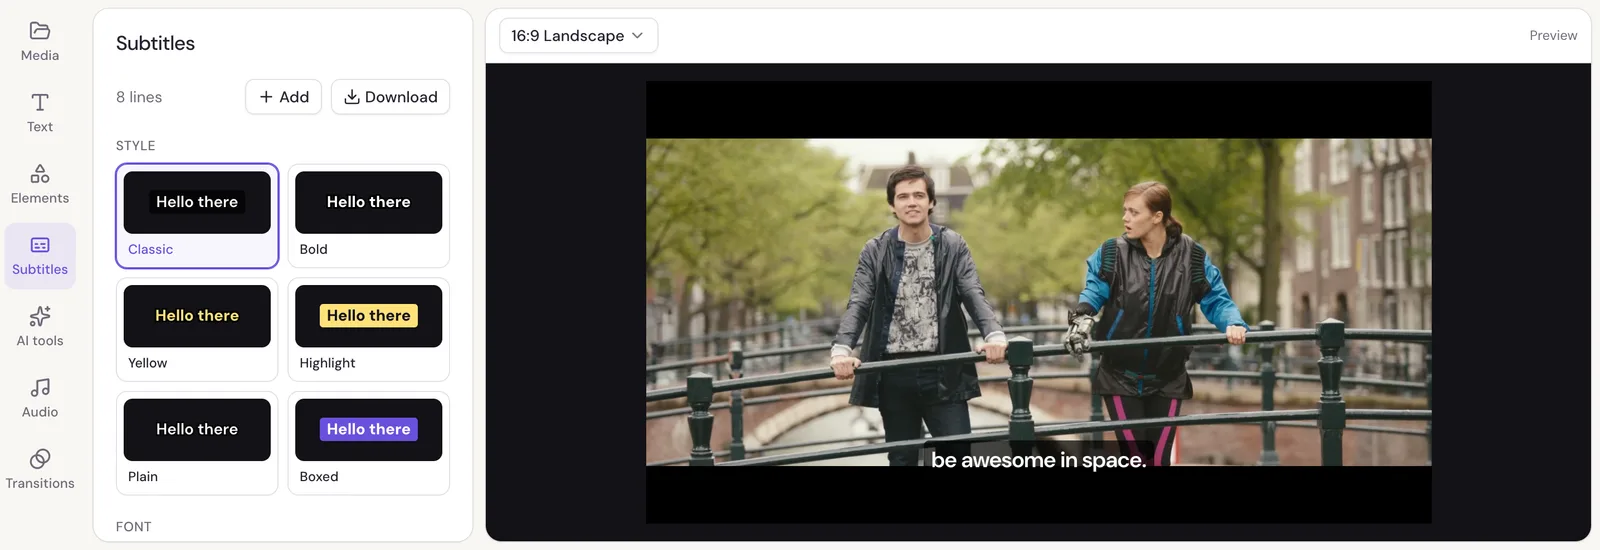
Task: Select the Text tool icon
Action: [40, 102]
